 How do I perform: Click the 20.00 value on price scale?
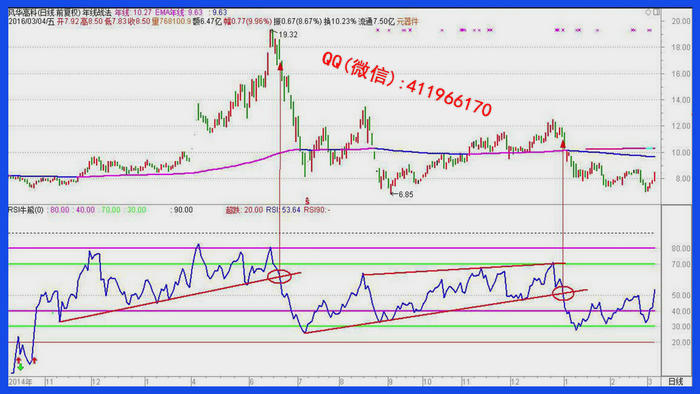point(681,21)
